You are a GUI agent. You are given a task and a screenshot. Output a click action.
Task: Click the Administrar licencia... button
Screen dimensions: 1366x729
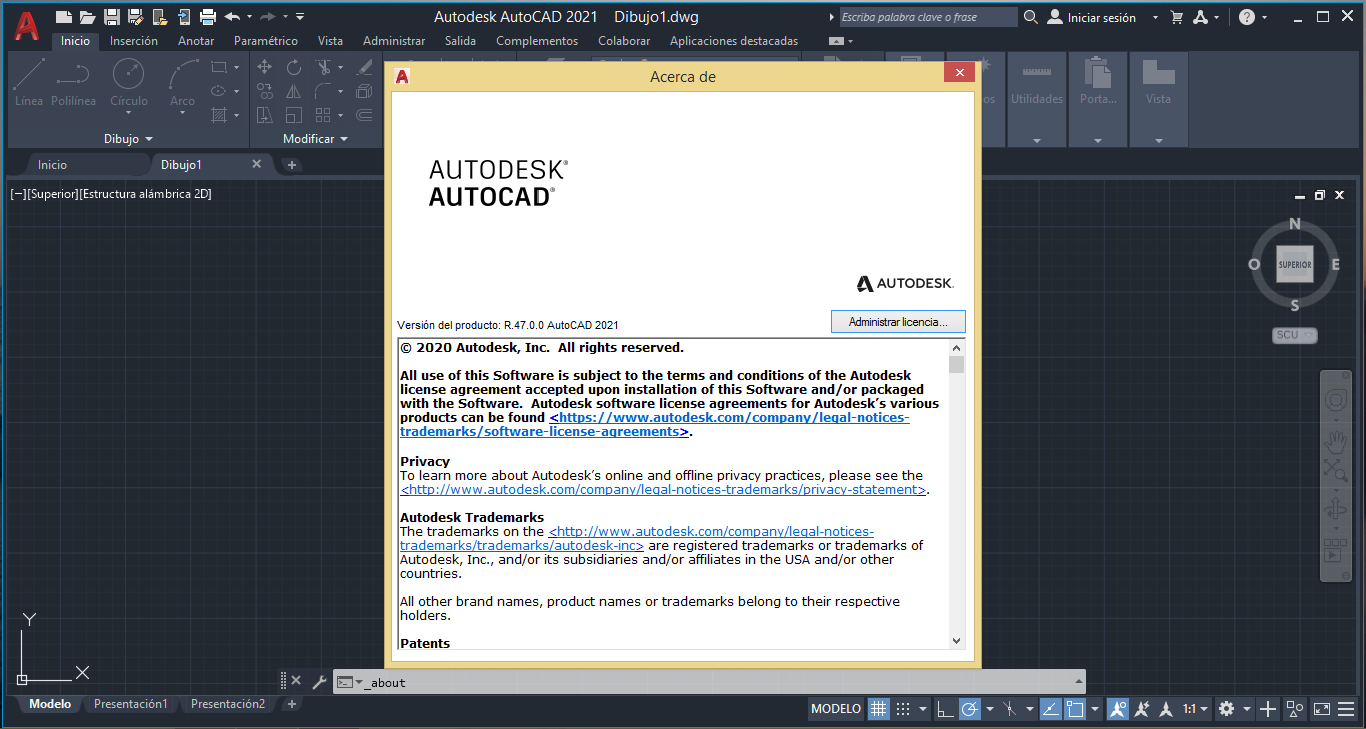tap(898, 322)
